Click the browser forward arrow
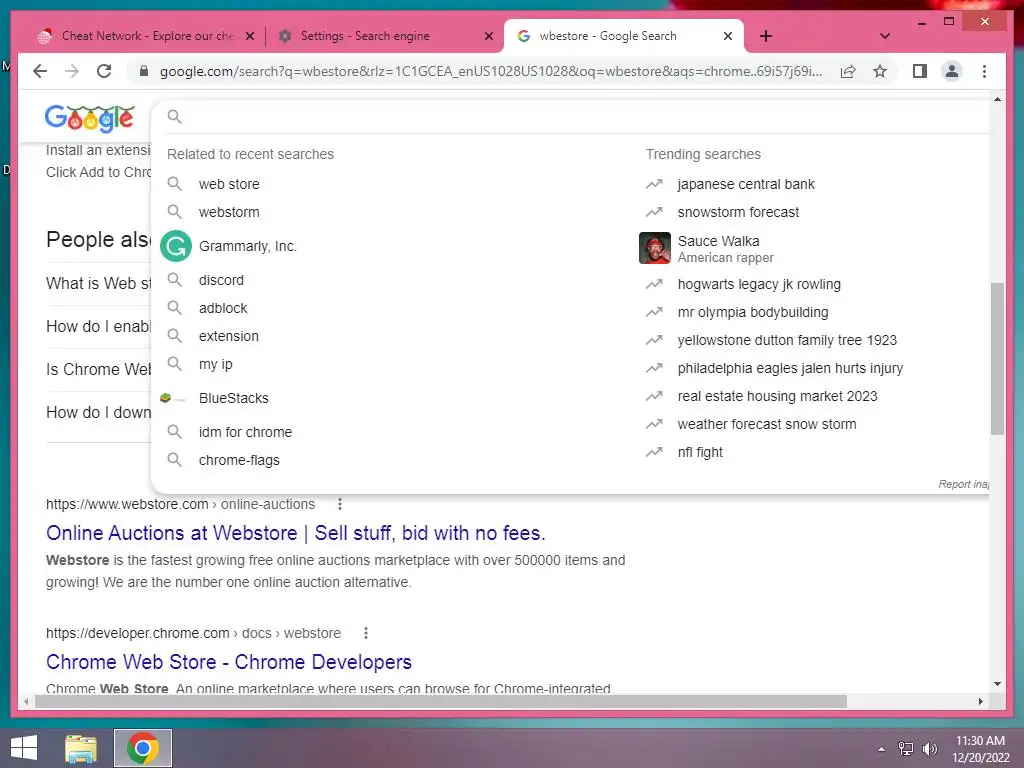The width and height of the screenshot is (1024, 768). [72, 71]
